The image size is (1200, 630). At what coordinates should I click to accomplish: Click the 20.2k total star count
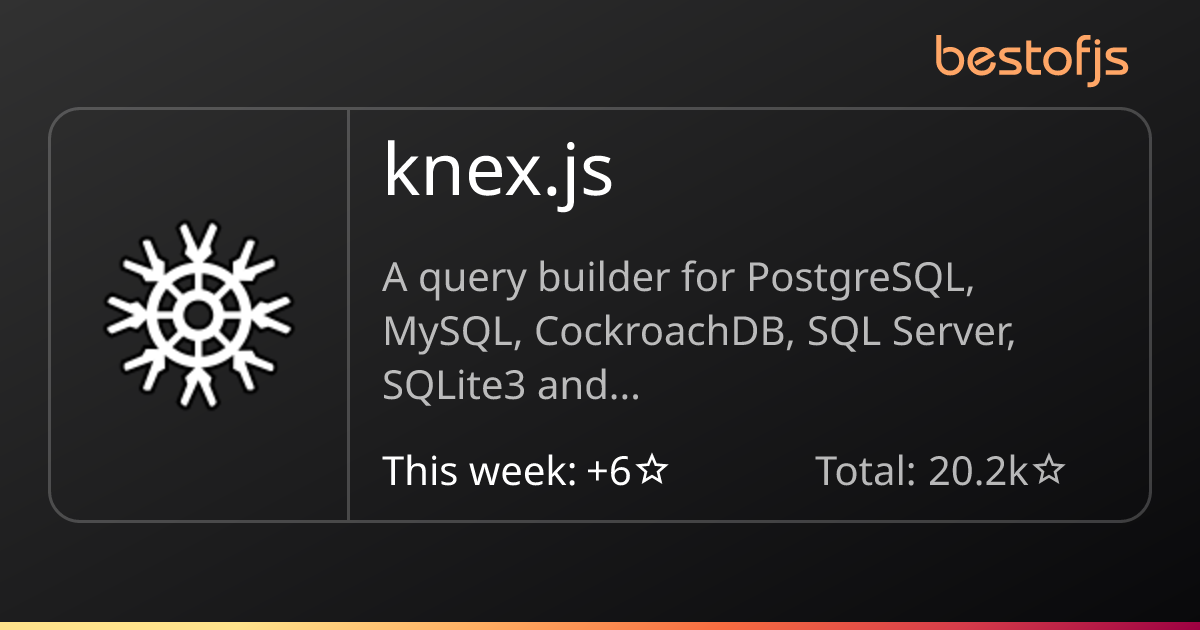coord(977,471)
